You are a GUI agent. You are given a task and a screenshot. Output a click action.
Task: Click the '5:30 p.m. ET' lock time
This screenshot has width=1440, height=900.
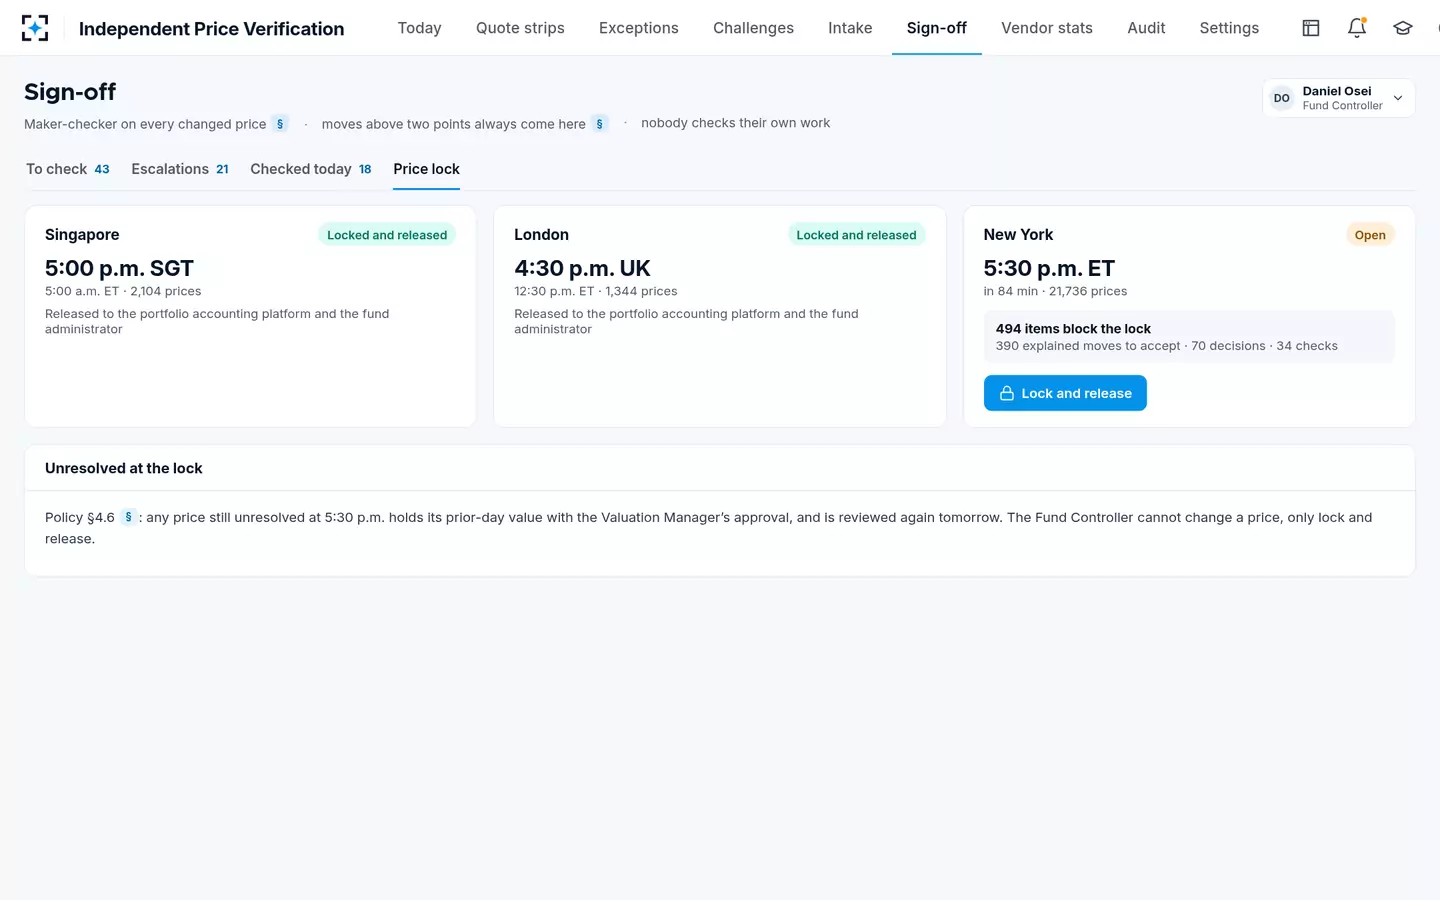click(x=1049, y=268)
